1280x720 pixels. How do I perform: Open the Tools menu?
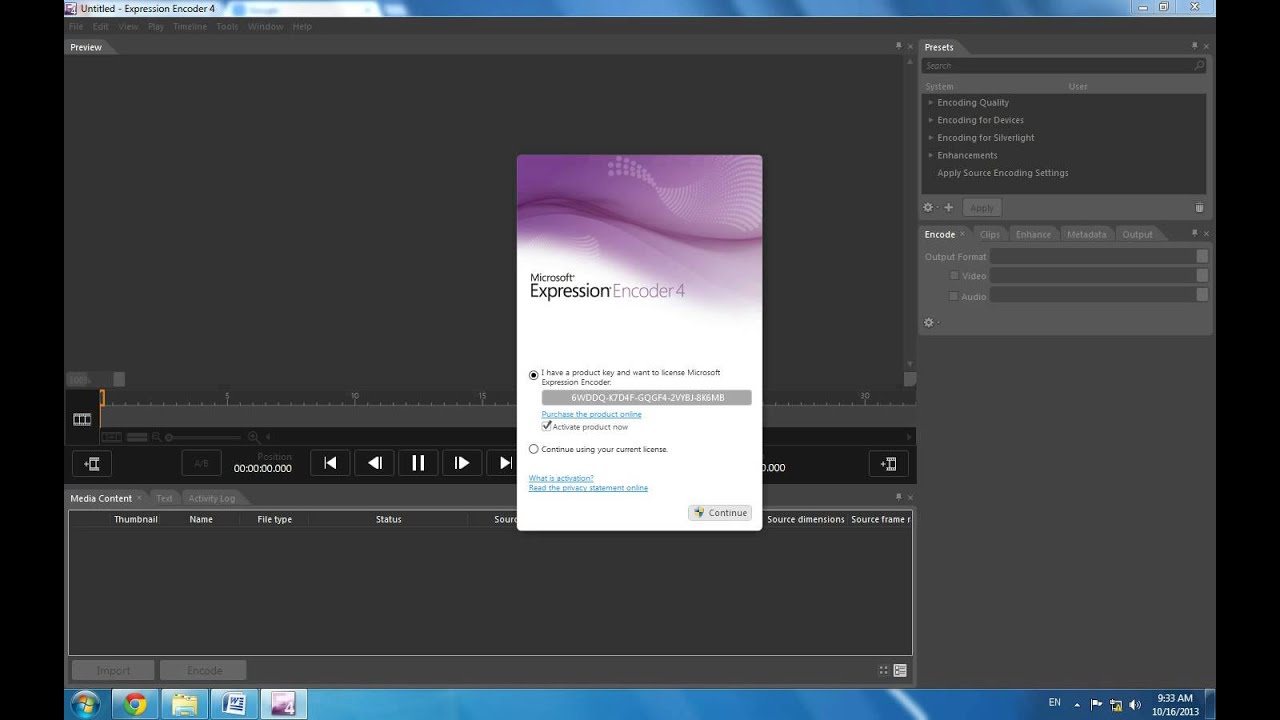[x=228, y=26]
